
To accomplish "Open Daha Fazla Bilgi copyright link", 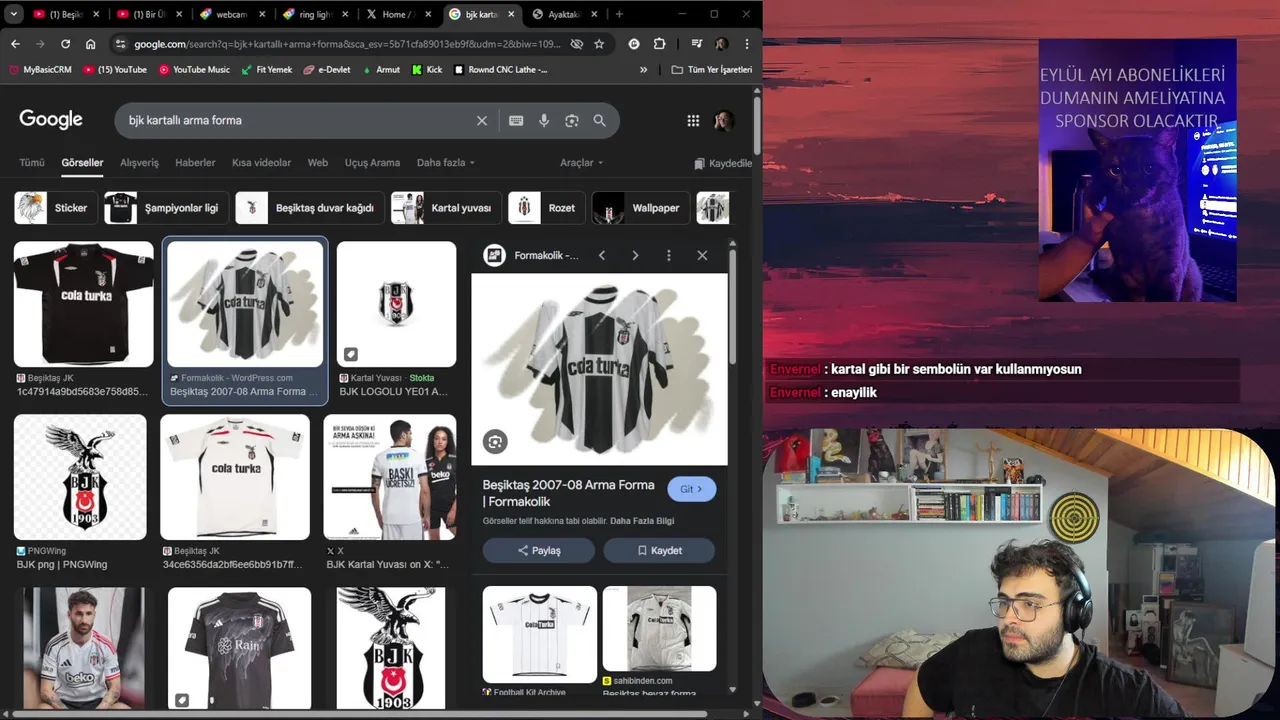I will (642, 521).
